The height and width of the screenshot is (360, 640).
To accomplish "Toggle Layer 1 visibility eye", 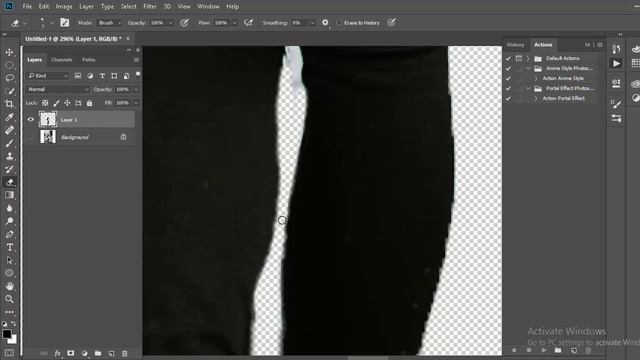I will (x=30, y=120).
